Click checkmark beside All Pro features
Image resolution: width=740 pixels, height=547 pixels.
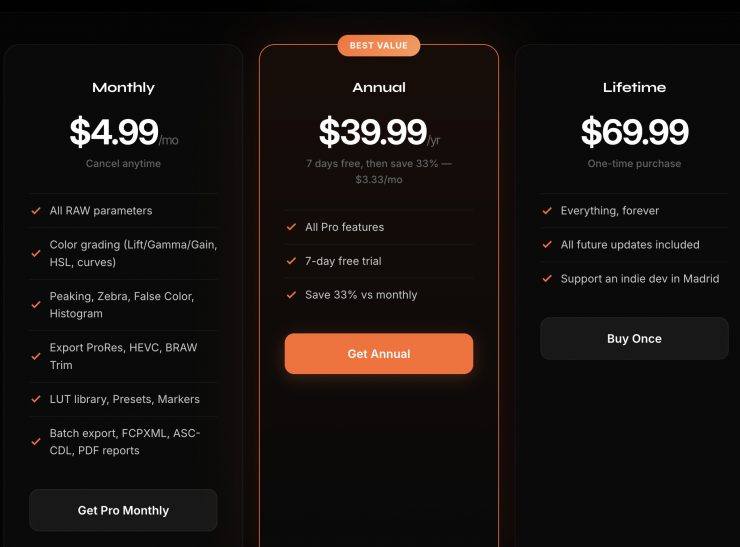(x=291, y=228)
